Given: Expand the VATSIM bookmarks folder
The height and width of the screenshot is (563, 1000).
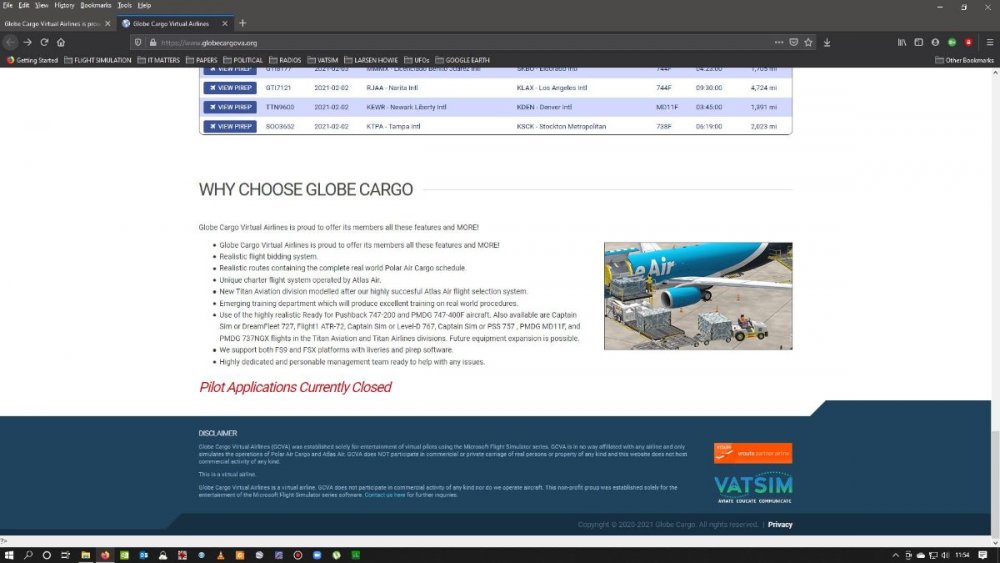Looking at the screenshot, I should click(x=323, y=60).
